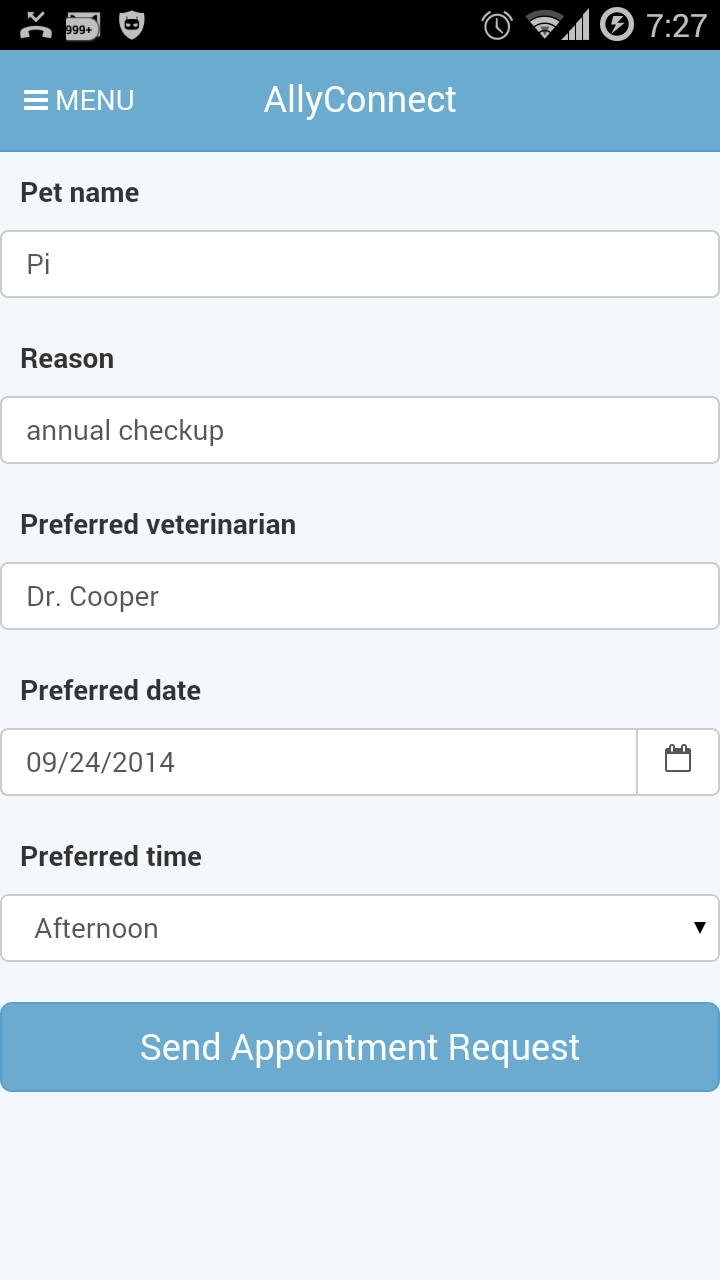Tap the missed call status icon
The width and height of the screenshot is (720, 1280).
coord(36,25)
